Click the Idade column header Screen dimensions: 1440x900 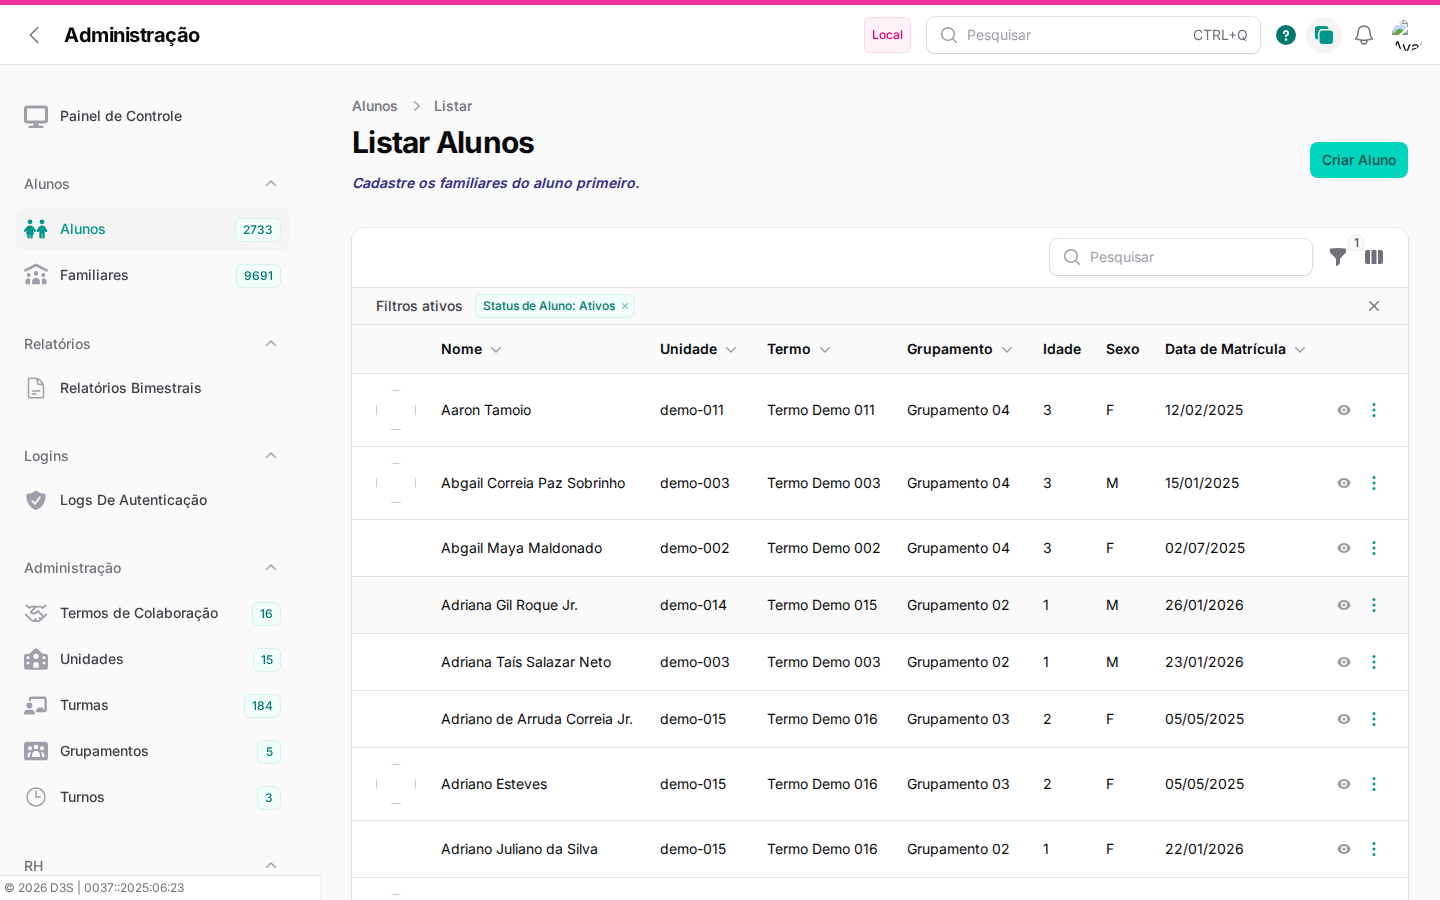tap(1062, 349)
